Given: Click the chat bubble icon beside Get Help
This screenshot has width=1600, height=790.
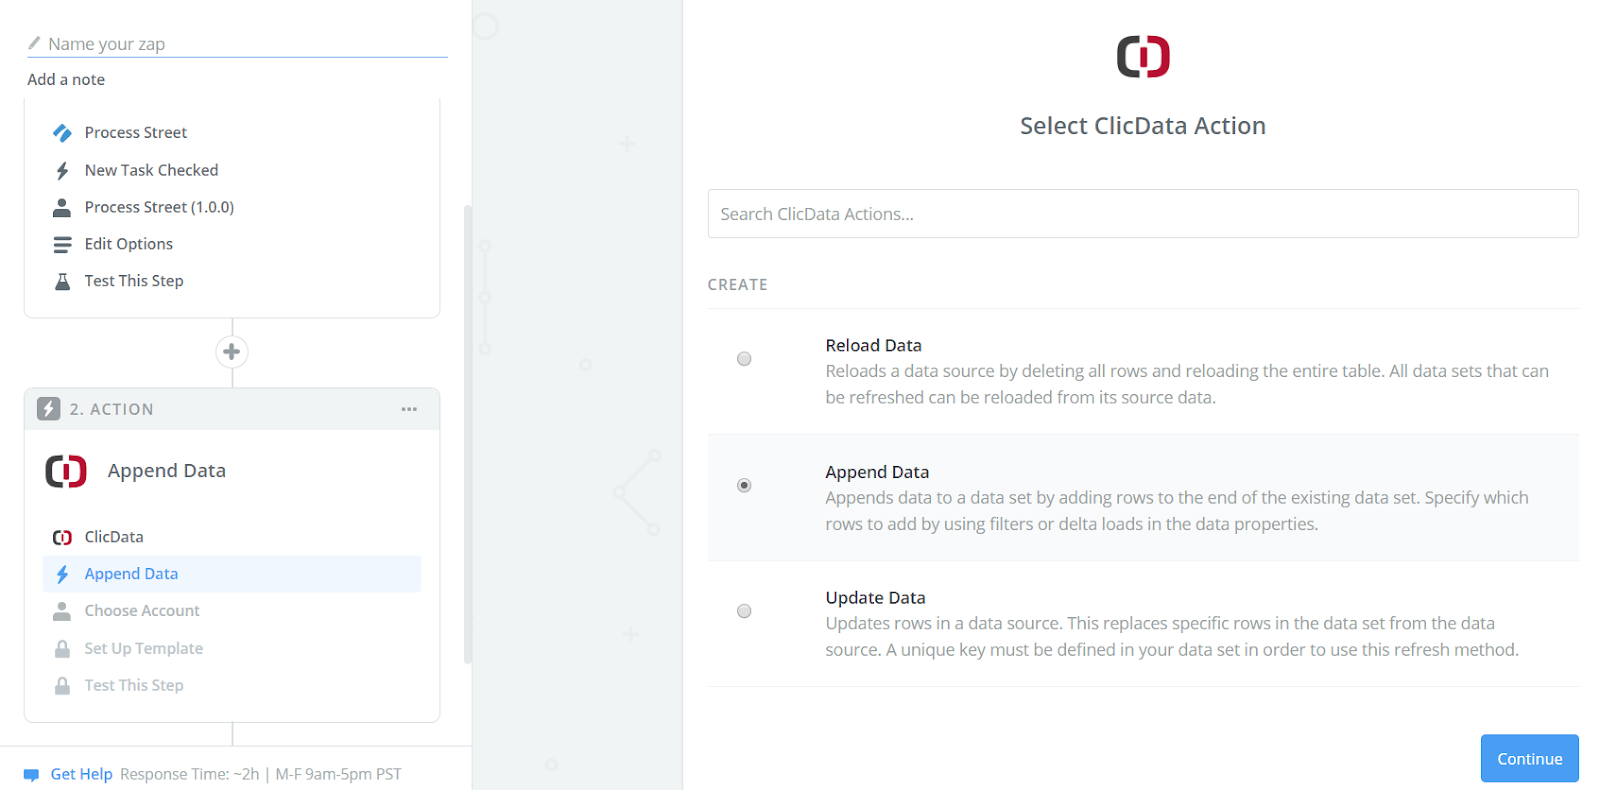Looking at the screenshot, I should pos(32,775).
